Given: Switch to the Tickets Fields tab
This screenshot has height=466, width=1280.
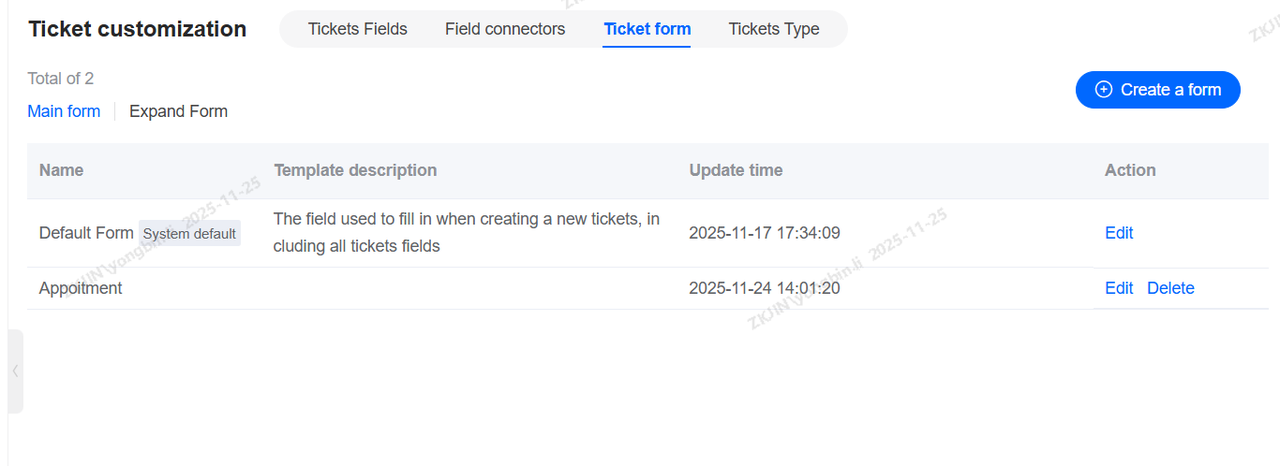Looking at the screenshot, I should [x=357, y=29].
